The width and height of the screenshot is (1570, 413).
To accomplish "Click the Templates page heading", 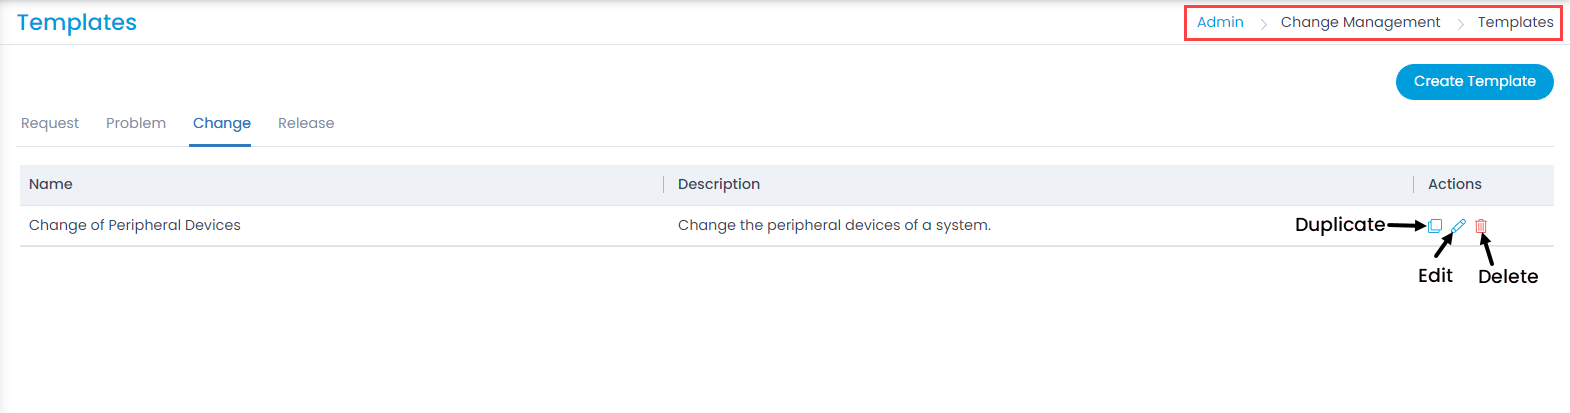I will (77, 23).
